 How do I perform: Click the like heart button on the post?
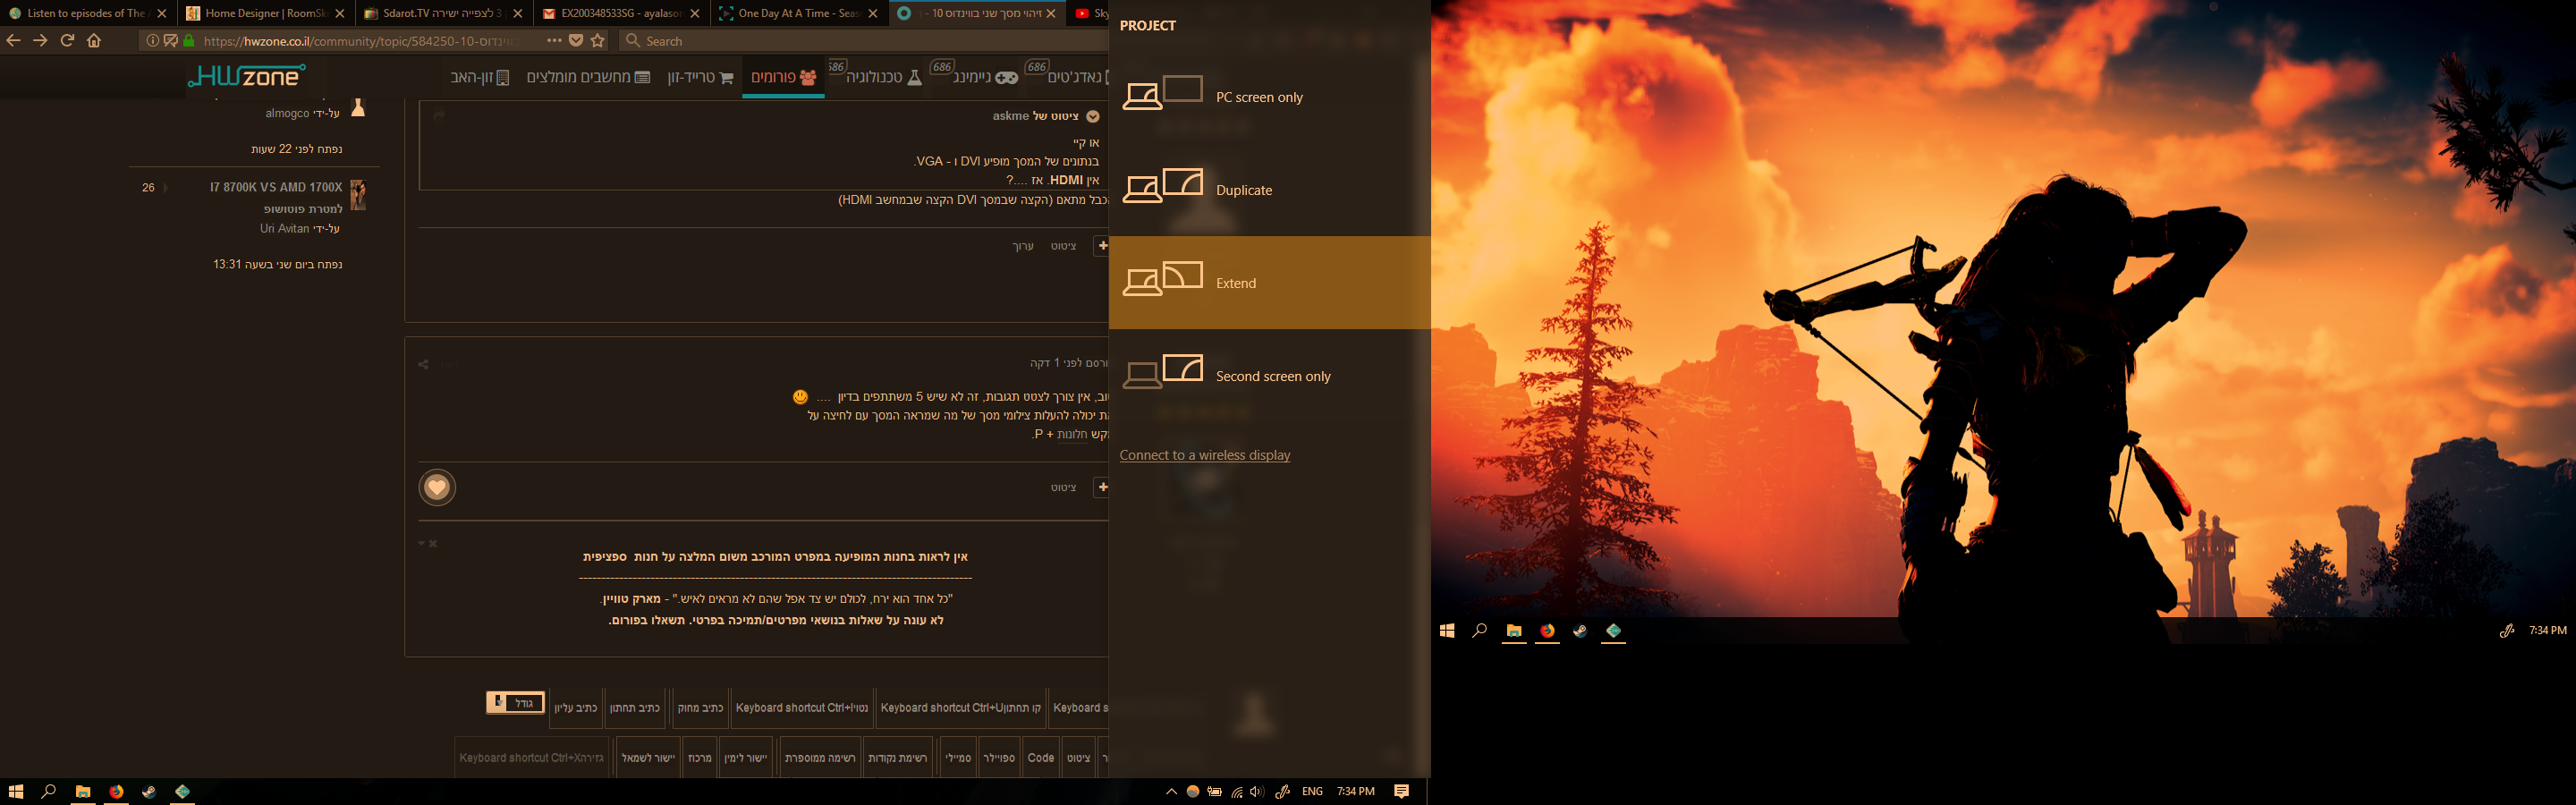click(x=437, y=487)
